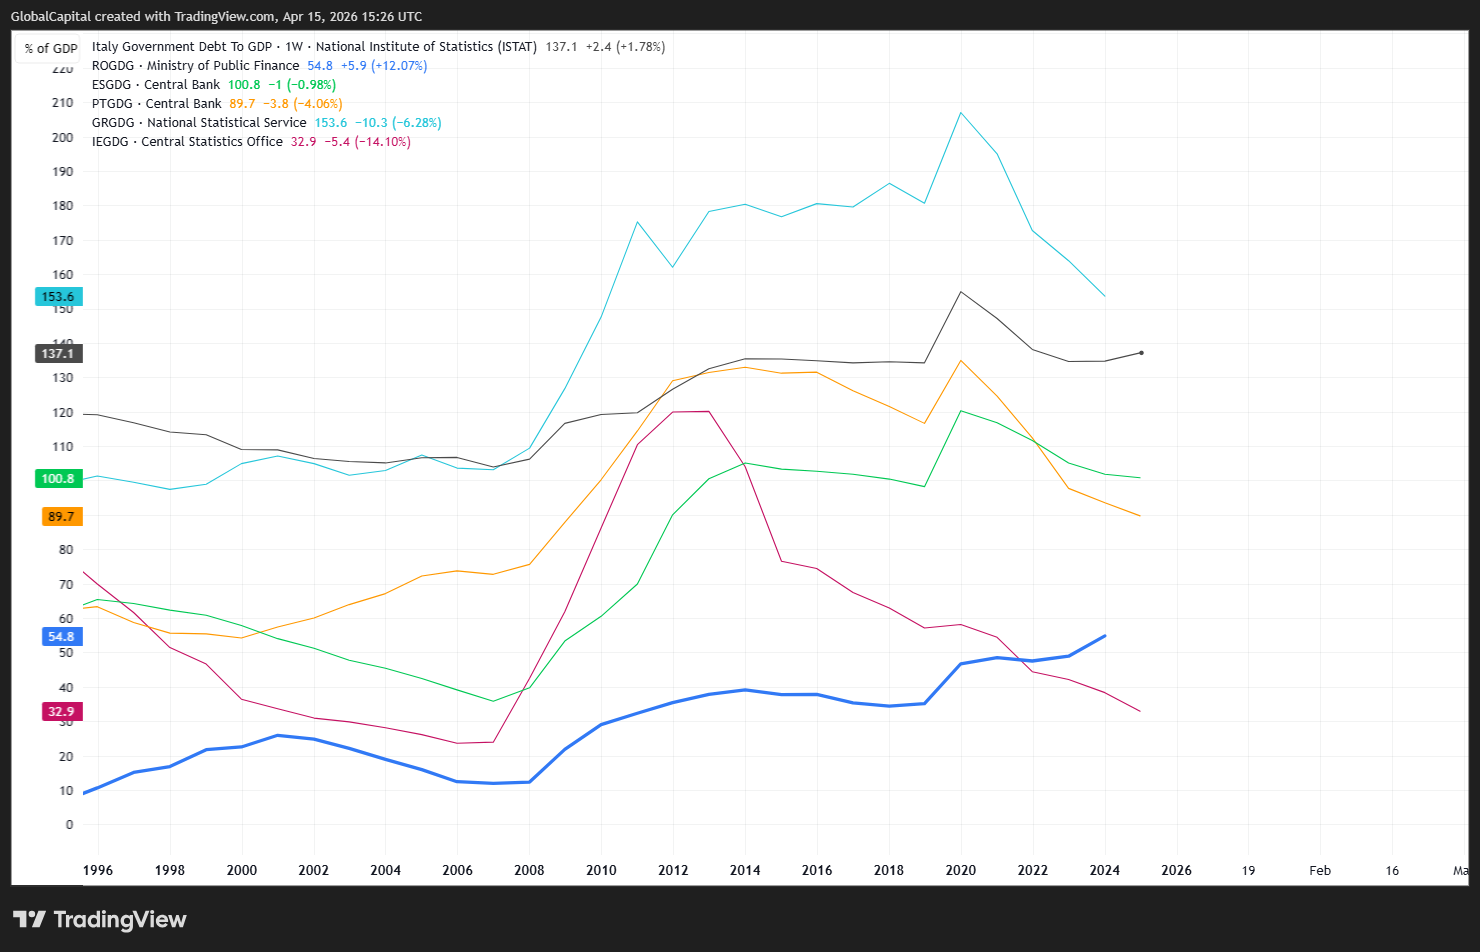Click the TradingView logo icon
This screenshot has width=1480, height=952.
click(x=29, y=919)
